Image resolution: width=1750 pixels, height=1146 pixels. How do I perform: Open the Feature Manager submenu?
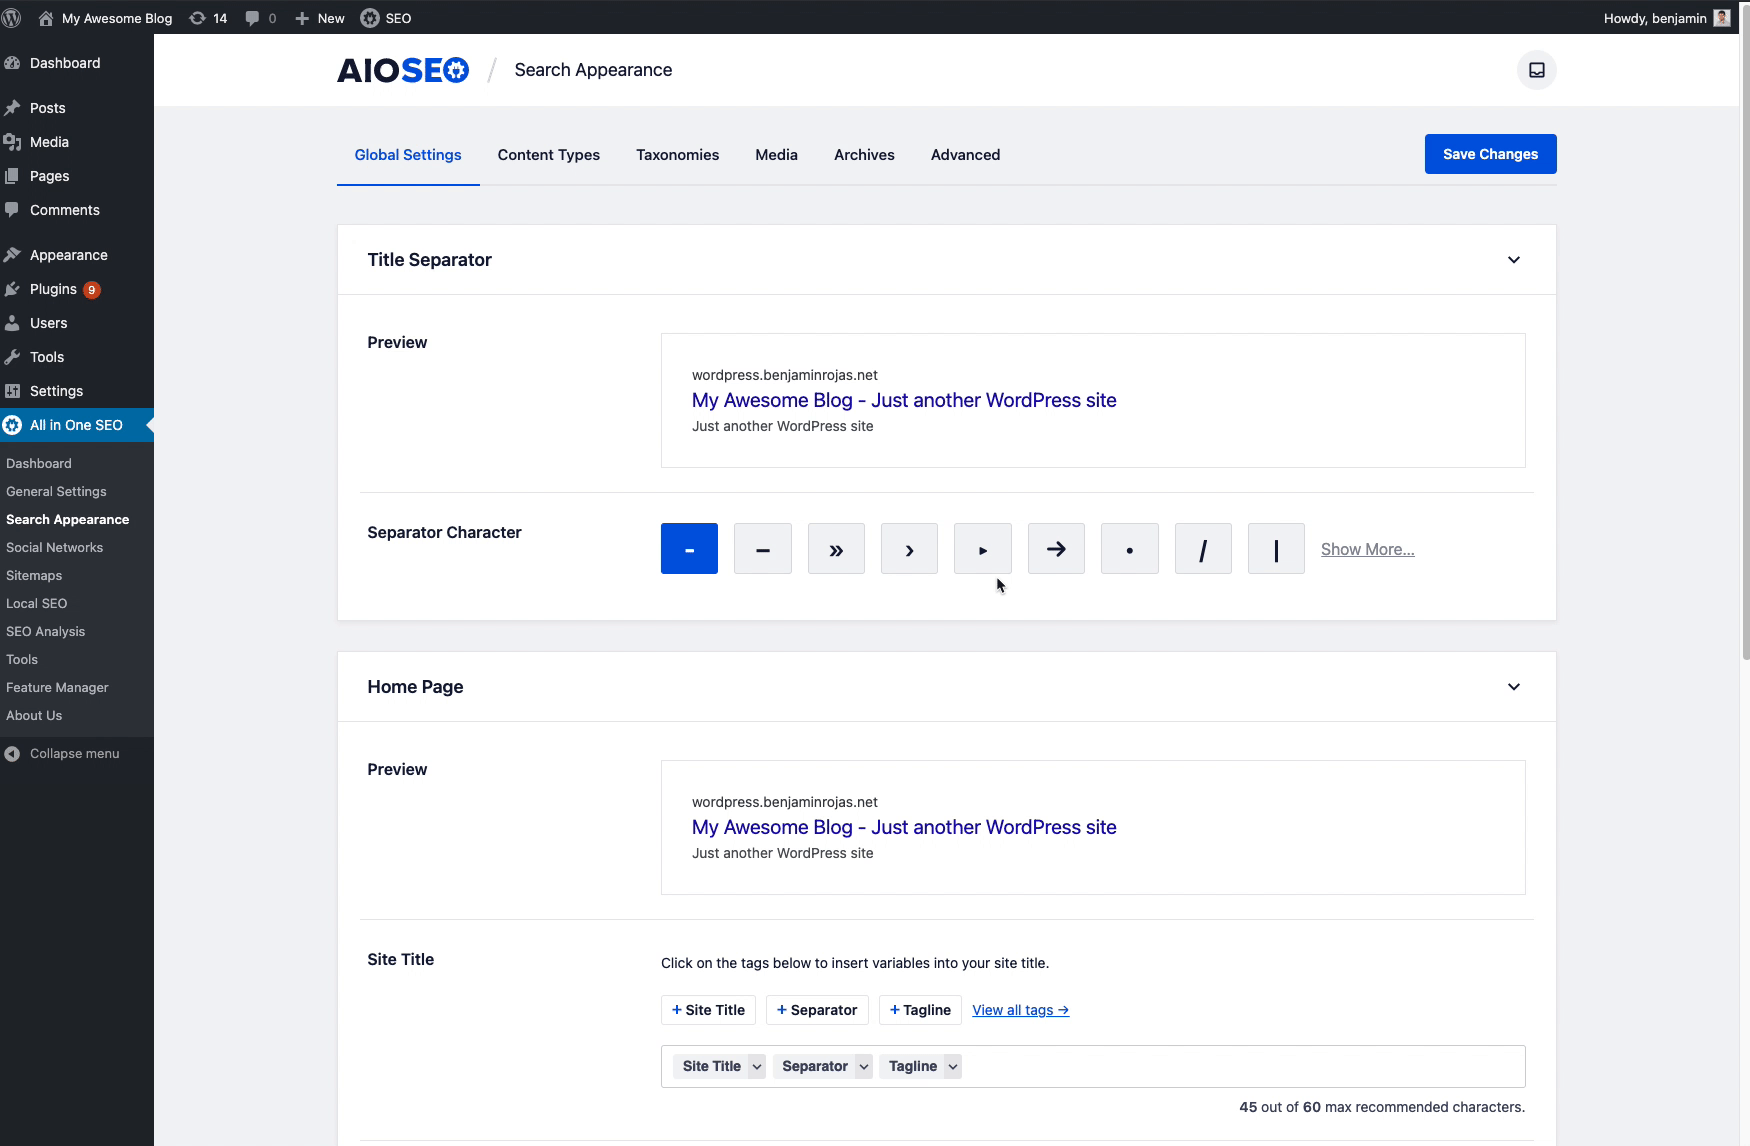(57, 688)
